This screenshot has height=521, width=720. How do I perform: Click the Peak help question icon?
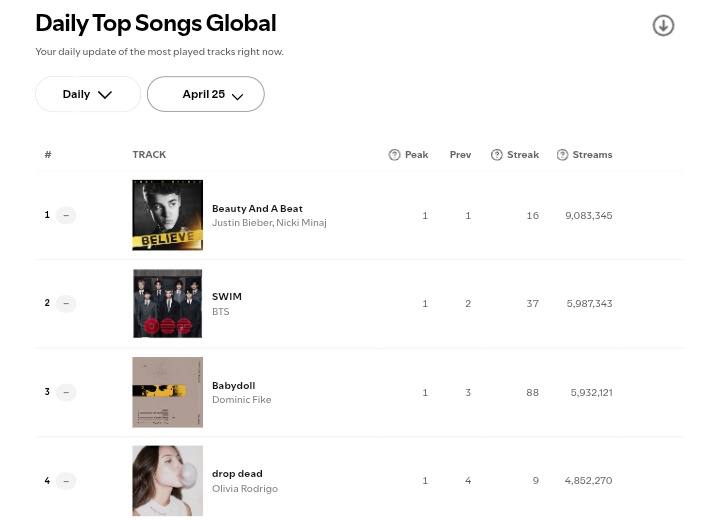pos(394,155)
